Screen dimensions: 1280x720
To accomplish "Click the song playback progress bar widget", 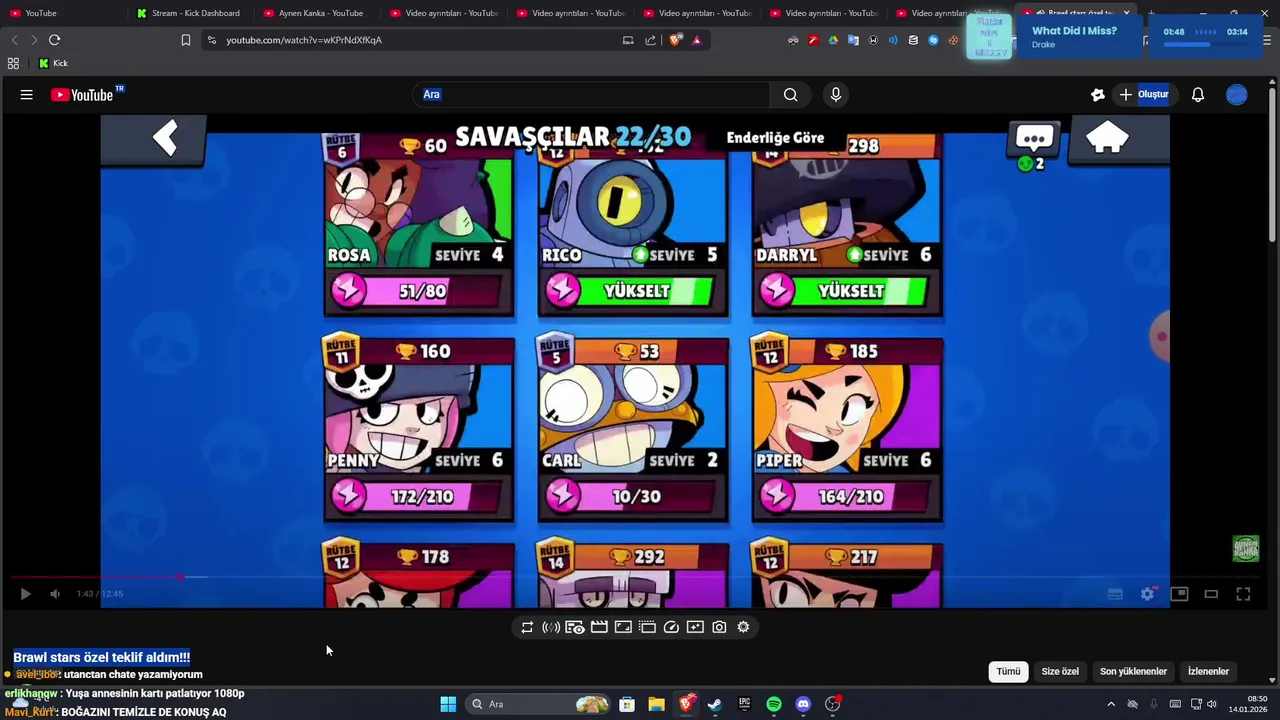I will tap(1205, 44).
